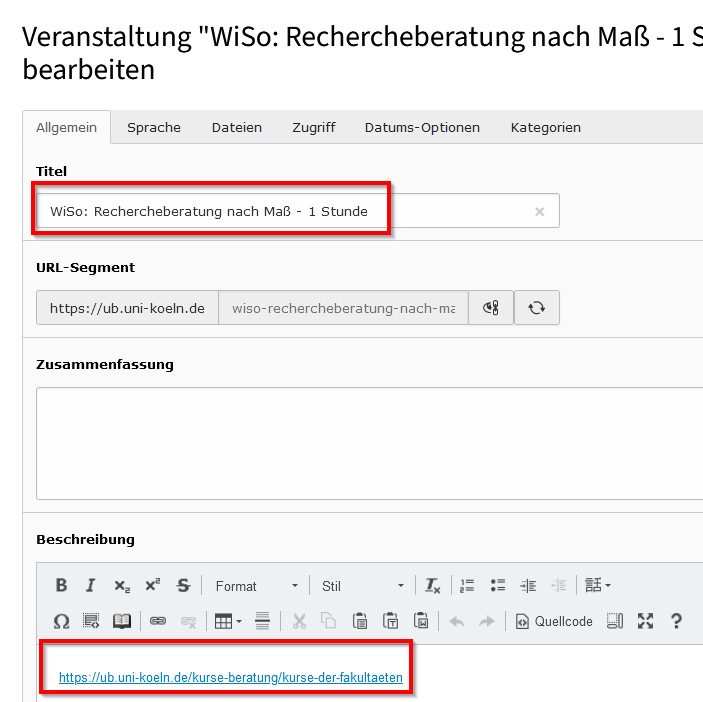The image size is (703, 702).
Task: Open the table insert dropdown
Action: tap(228, 621)
